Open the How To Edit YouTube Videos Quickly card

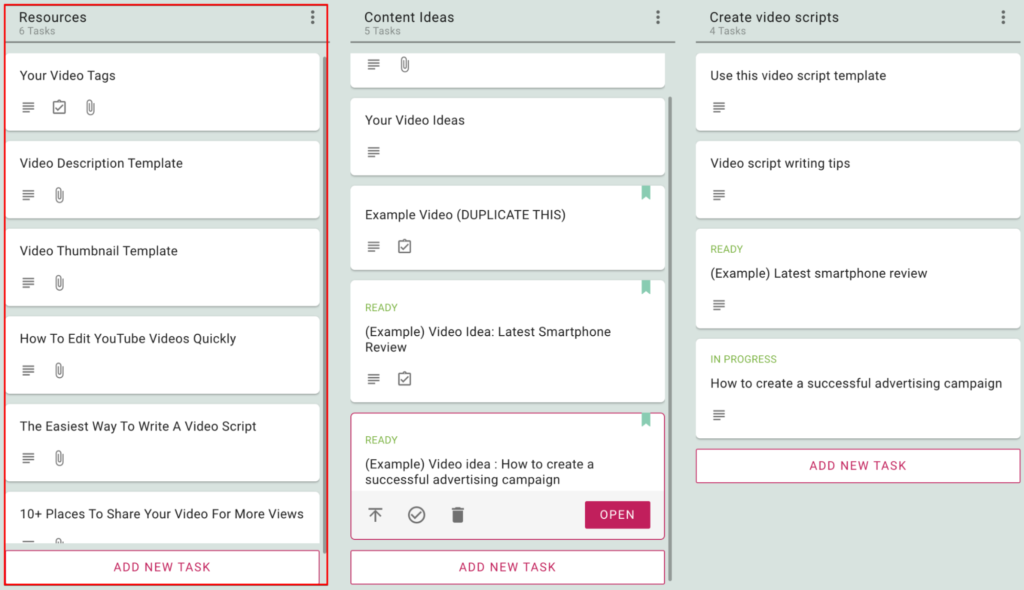163,355
